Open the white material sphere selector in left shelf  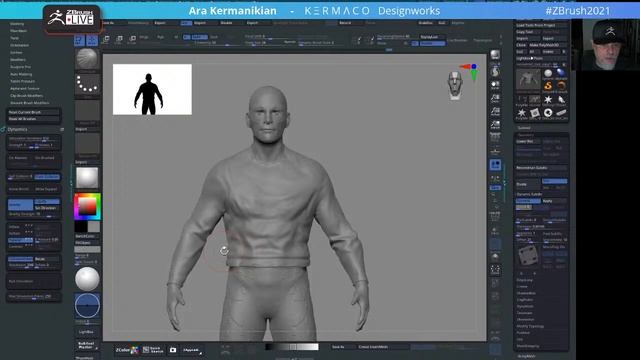coord(87,178)
